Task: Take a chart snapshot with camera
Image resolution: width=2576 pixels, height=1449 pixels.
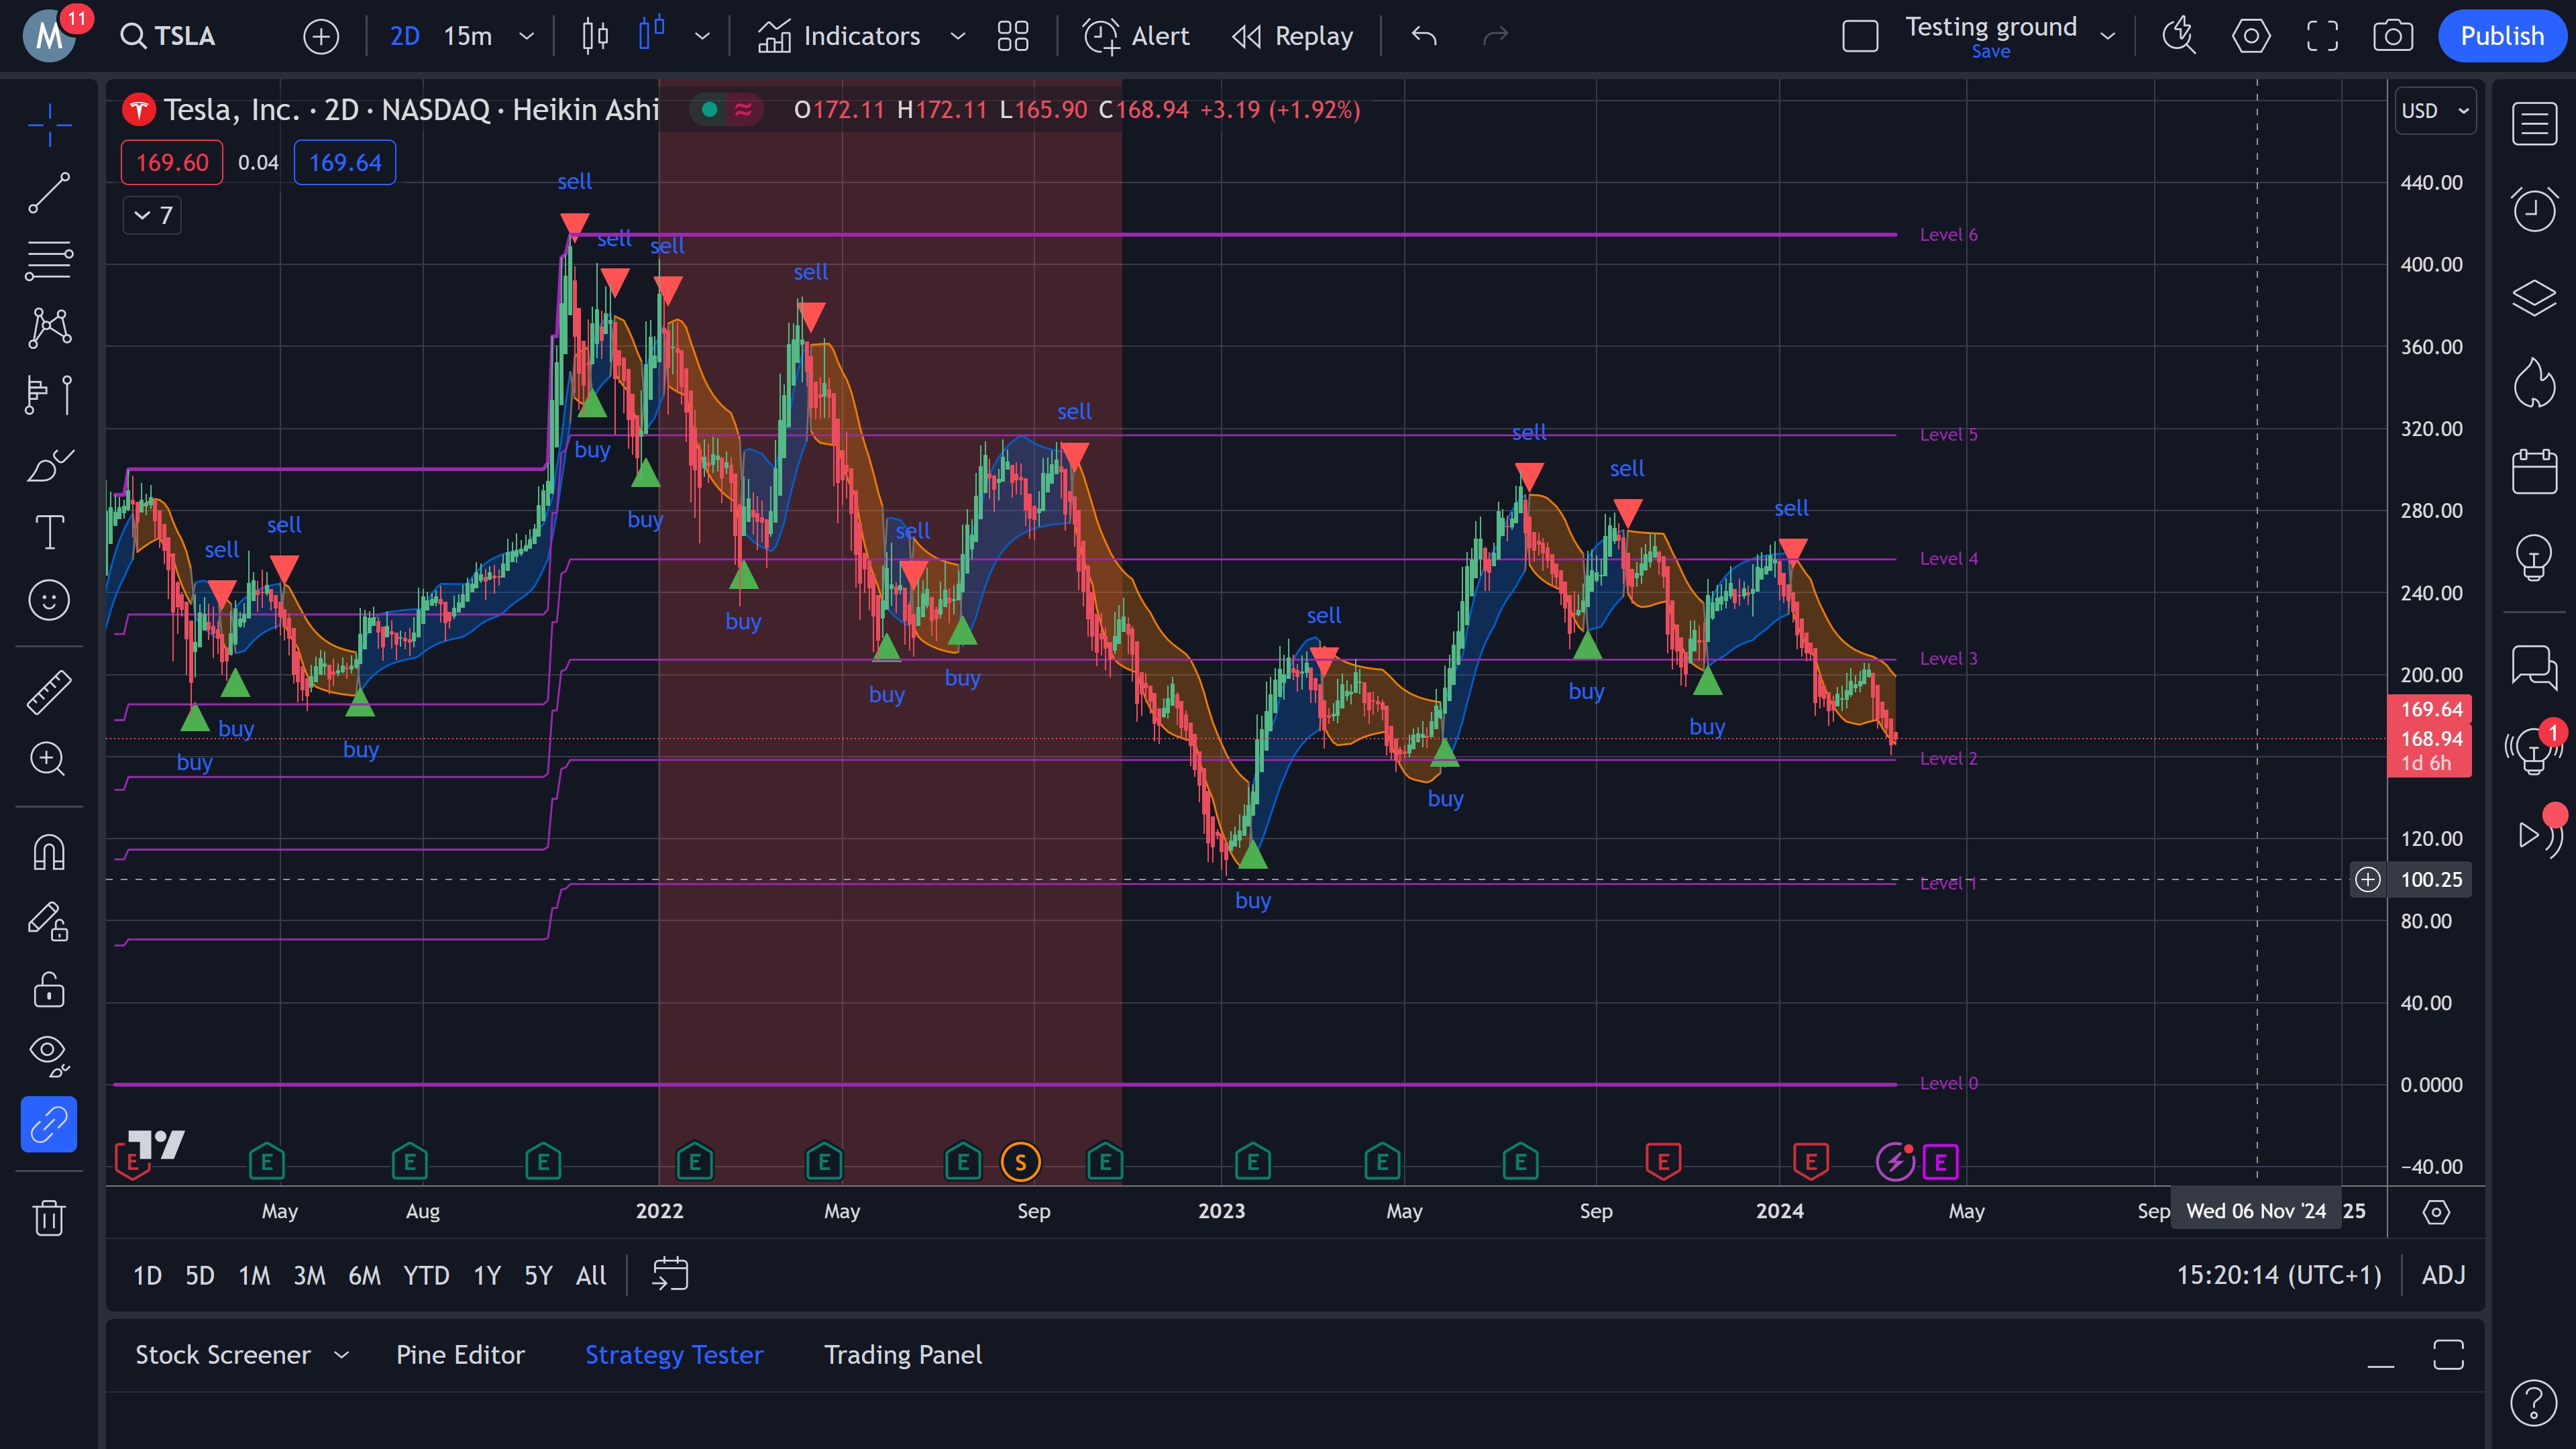Action: click(x=2393, y=37)
